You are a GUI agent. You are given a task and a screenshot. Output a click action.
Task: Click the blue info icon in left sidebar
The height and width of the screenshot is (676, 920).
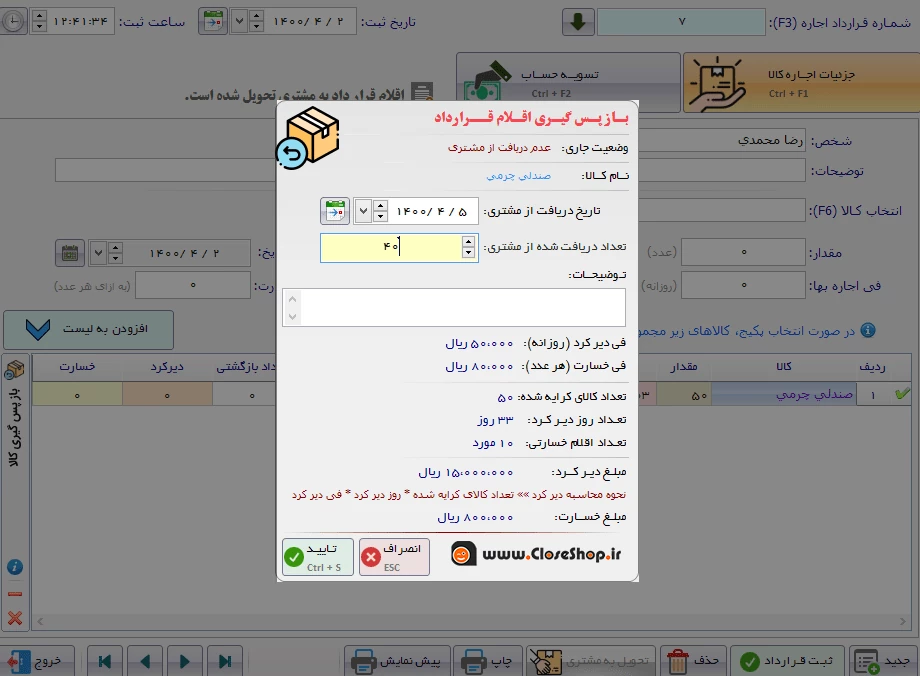pos(15,567)
